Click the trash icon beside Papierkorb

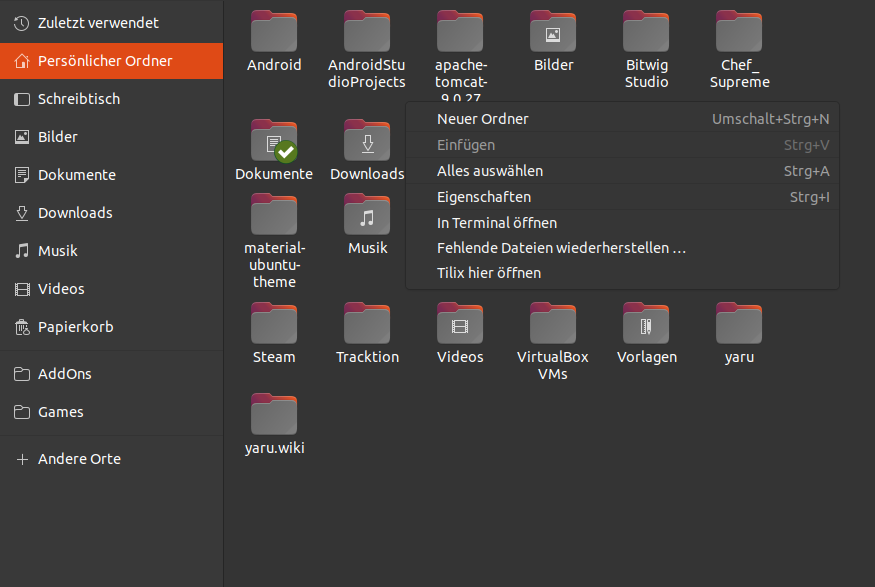click(x=22, y=327)
